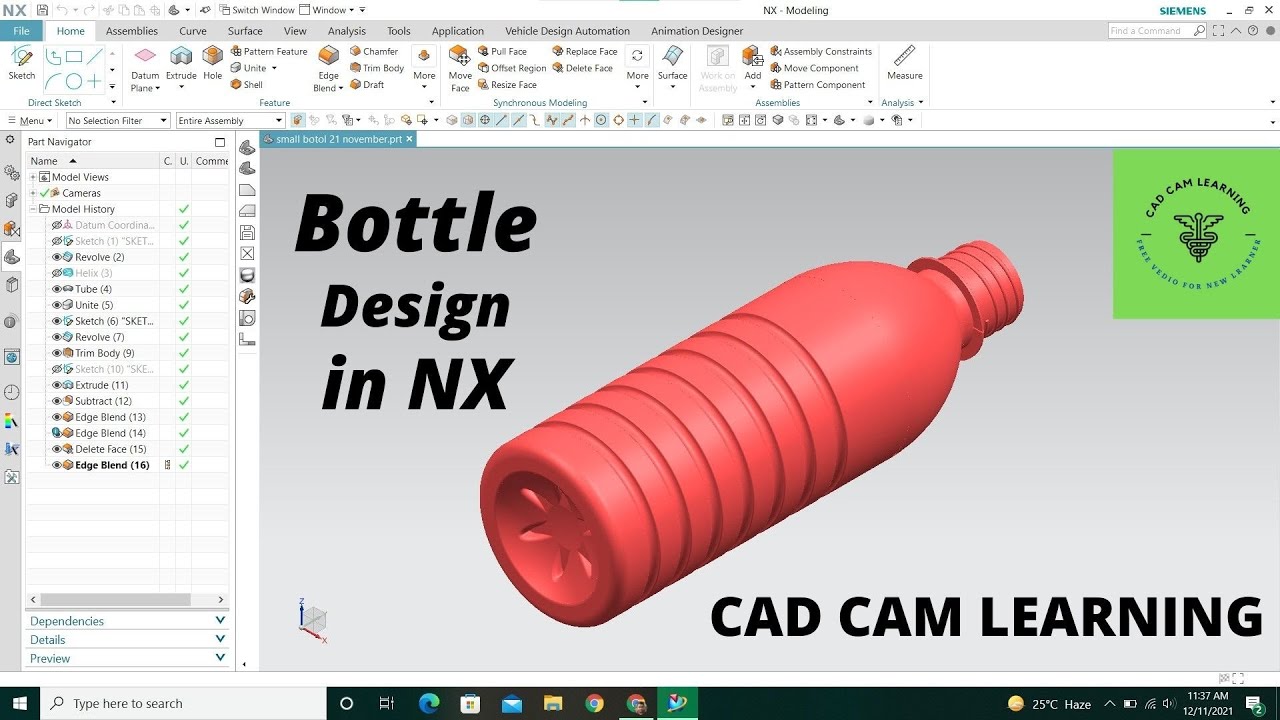Select the Pattern Component command
The image size is (1280, 720).
point(818,85)
